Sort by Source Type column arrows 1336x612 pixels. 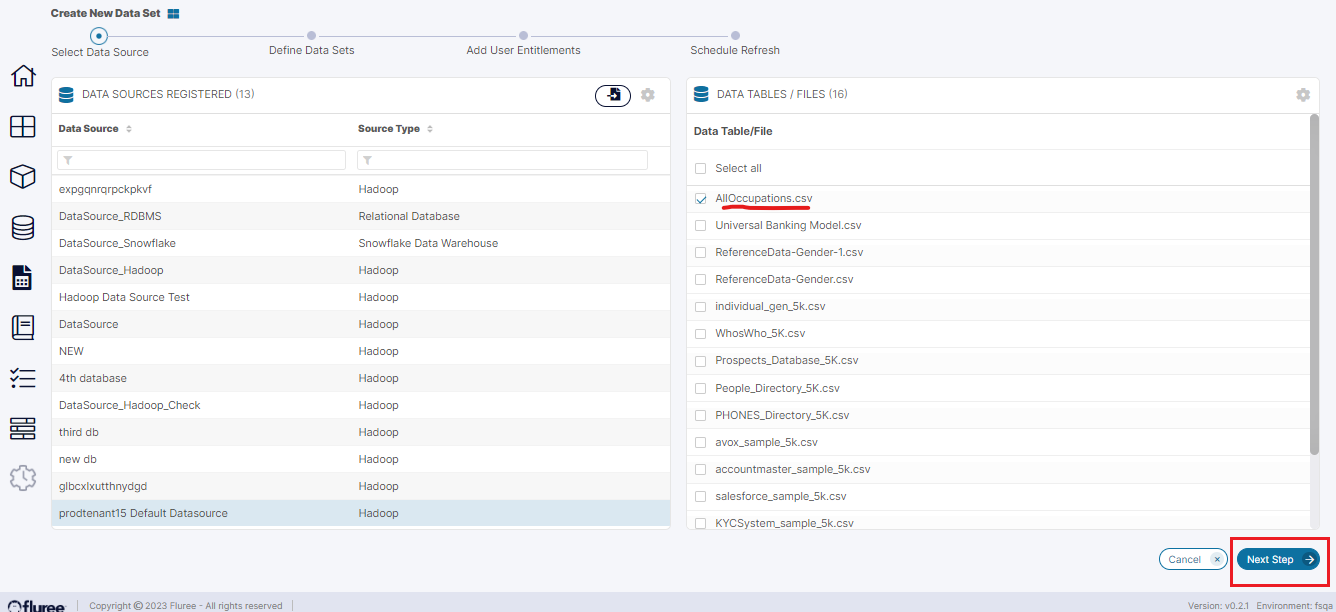tap(430, 129)
